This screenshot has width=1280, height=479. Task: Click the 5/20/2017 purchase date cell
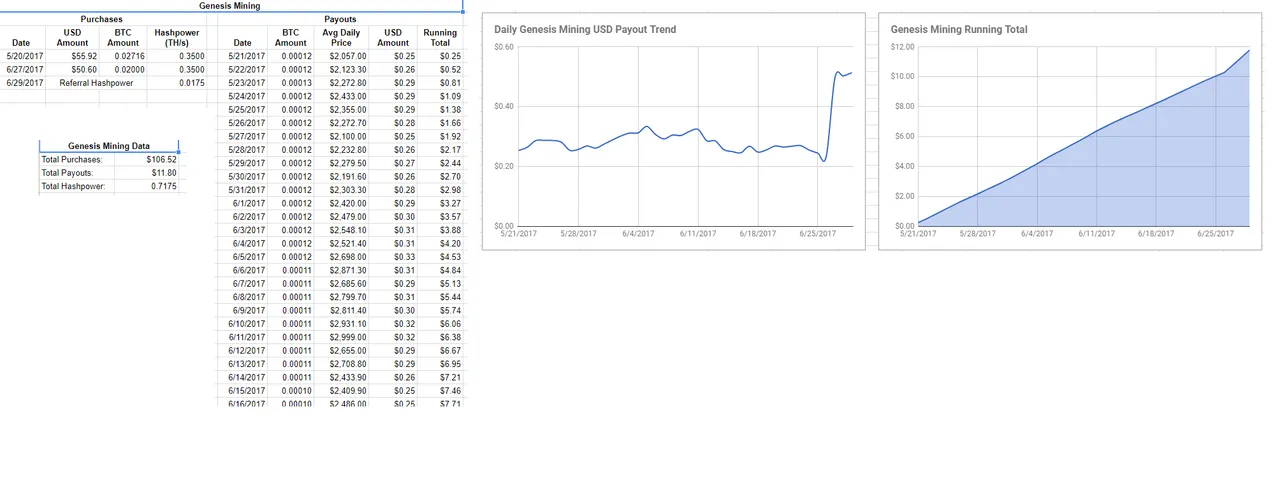24,56
